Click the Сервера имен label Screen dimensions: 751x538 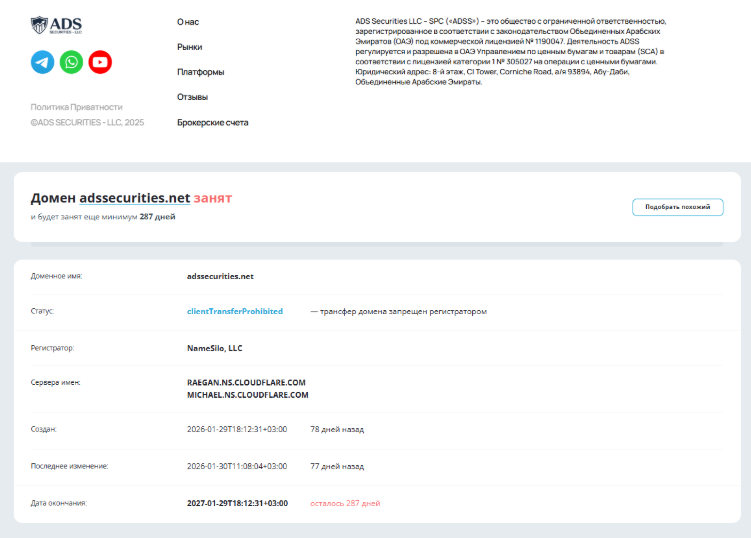pyautogui.click(x=56, y=382)
